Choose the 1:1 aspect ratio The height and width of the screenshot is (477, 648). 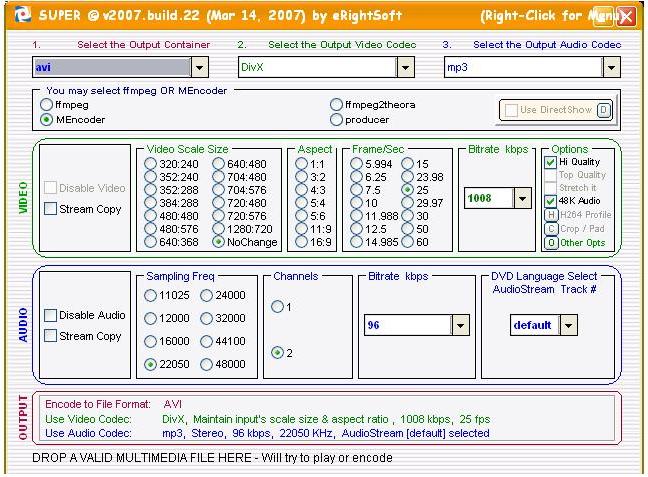point(302,164)
